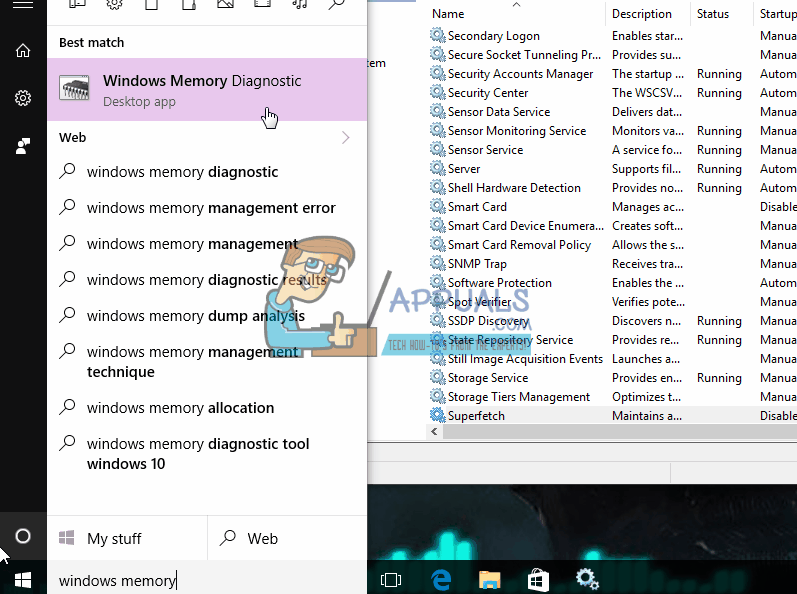The image size is (797, 594).
Task: Select 'Smart Card Removal Policy' service
Action: (612, 244)
